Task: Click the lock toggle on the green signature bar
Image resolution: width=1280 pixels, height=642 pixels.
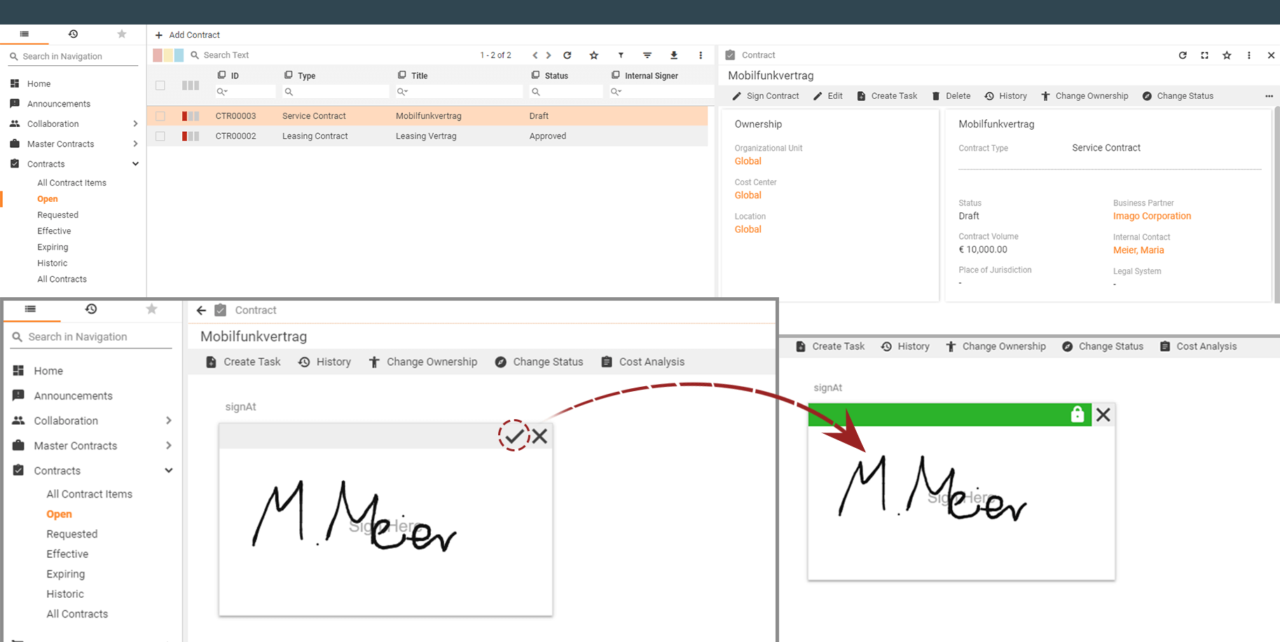Action: [1078, 414]
